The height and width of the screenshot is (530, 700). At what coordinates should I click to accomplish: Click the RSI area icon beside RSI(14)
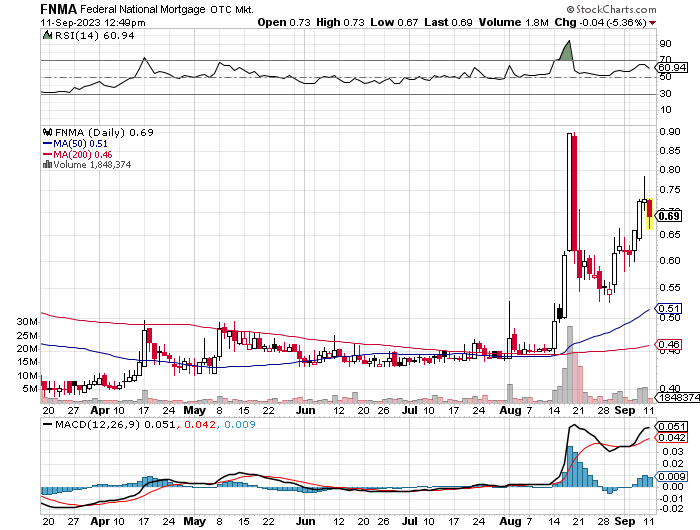(x=47, y=35)
